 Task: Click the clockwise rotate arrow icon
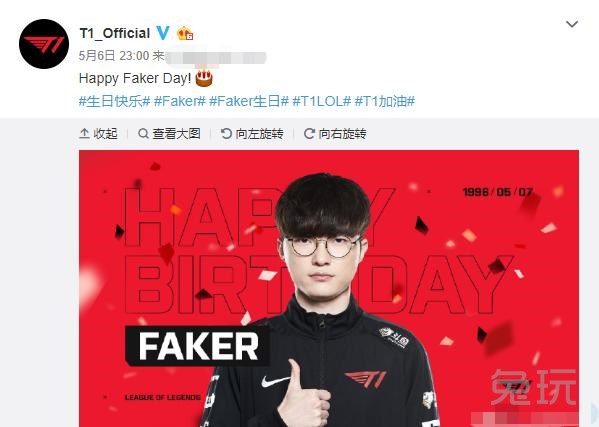click(x=309, y=134)
